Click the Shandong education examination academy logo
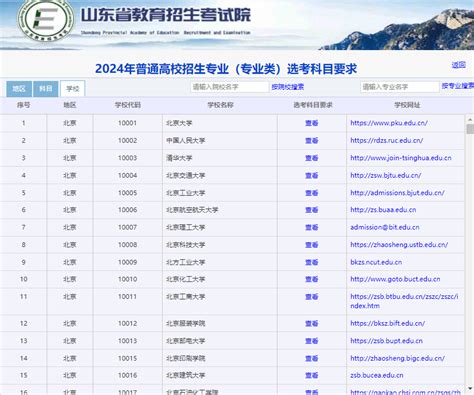Viewport: 474px width, 395px height. pos(46,20)
